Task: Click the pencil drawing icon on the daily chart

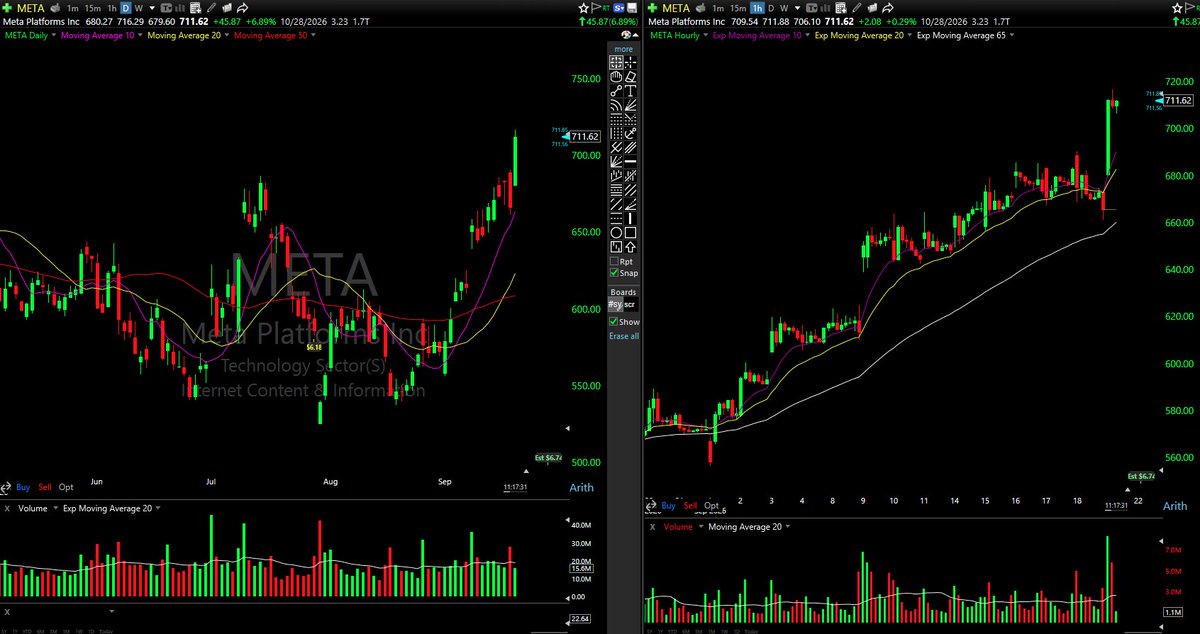Action: point(211,8)
